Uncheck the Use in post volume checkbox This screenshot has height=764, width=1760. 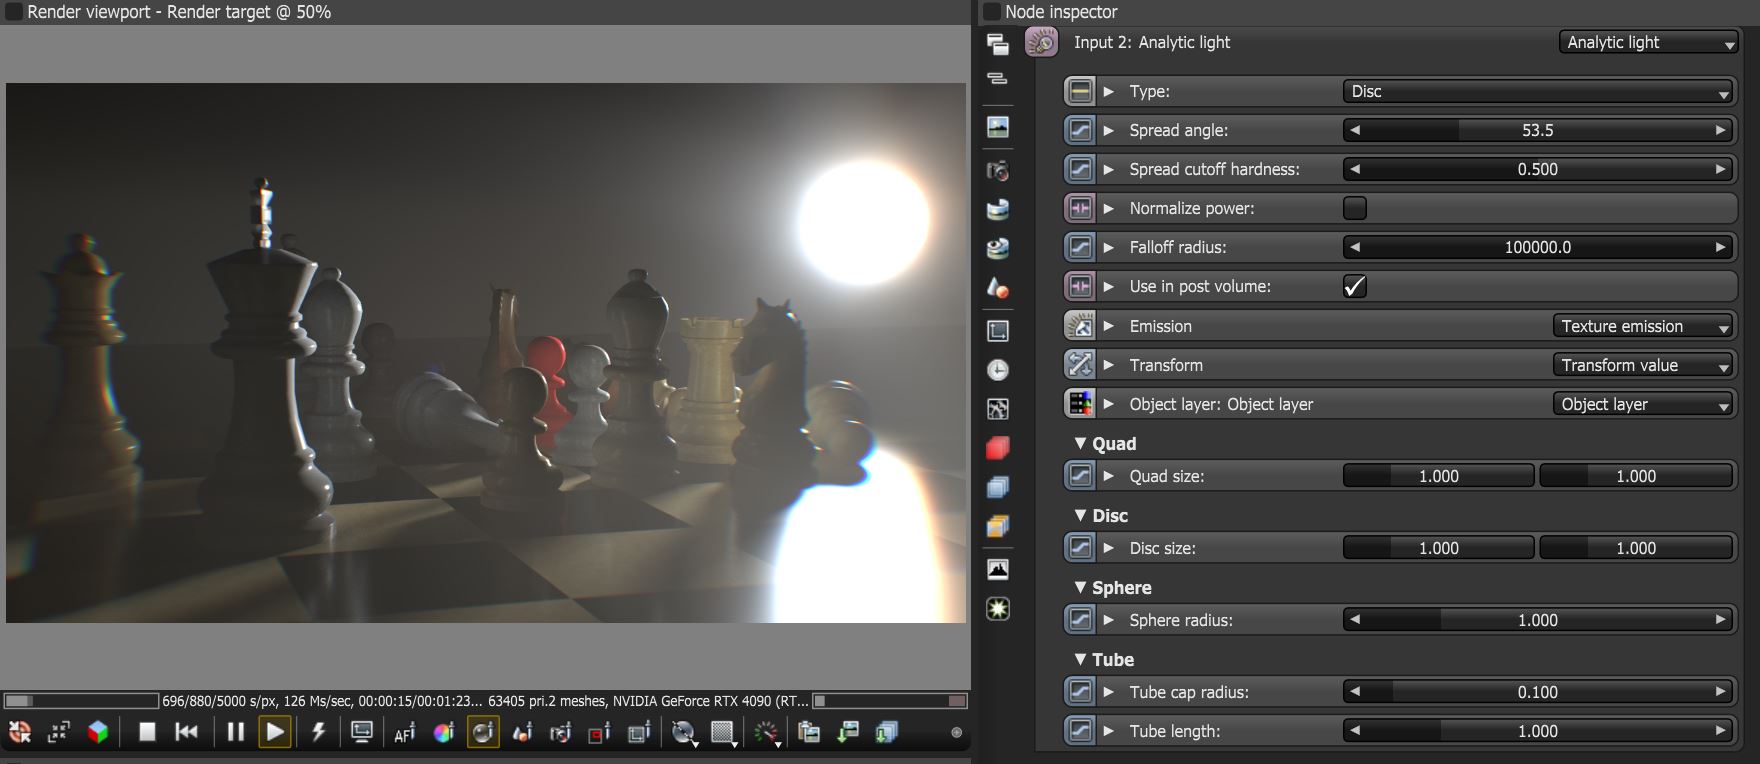click(1355, 286)
